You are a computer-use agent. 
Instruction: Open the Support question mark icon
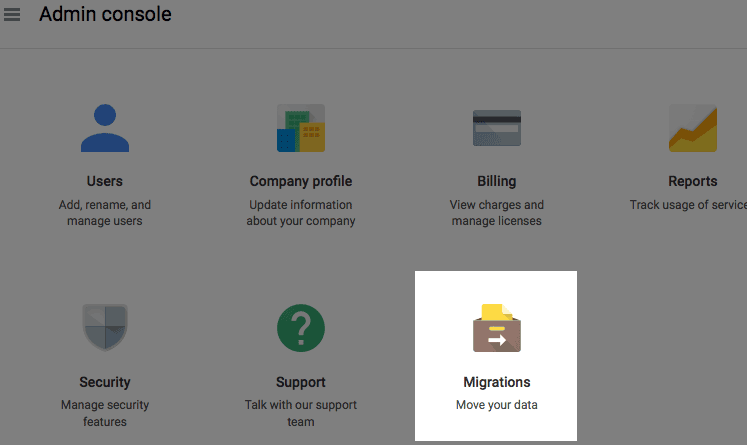point(301,328)
